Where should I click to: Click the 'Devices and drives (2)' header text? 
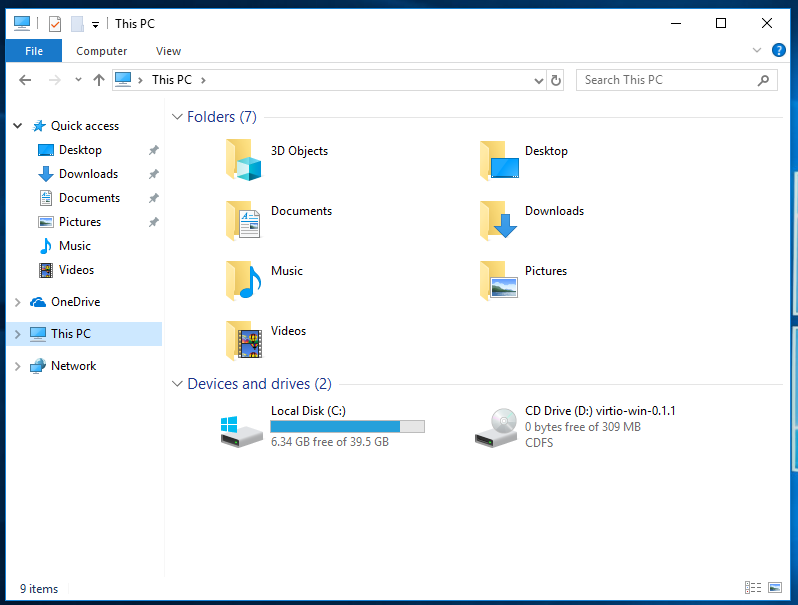click(260, 384)
